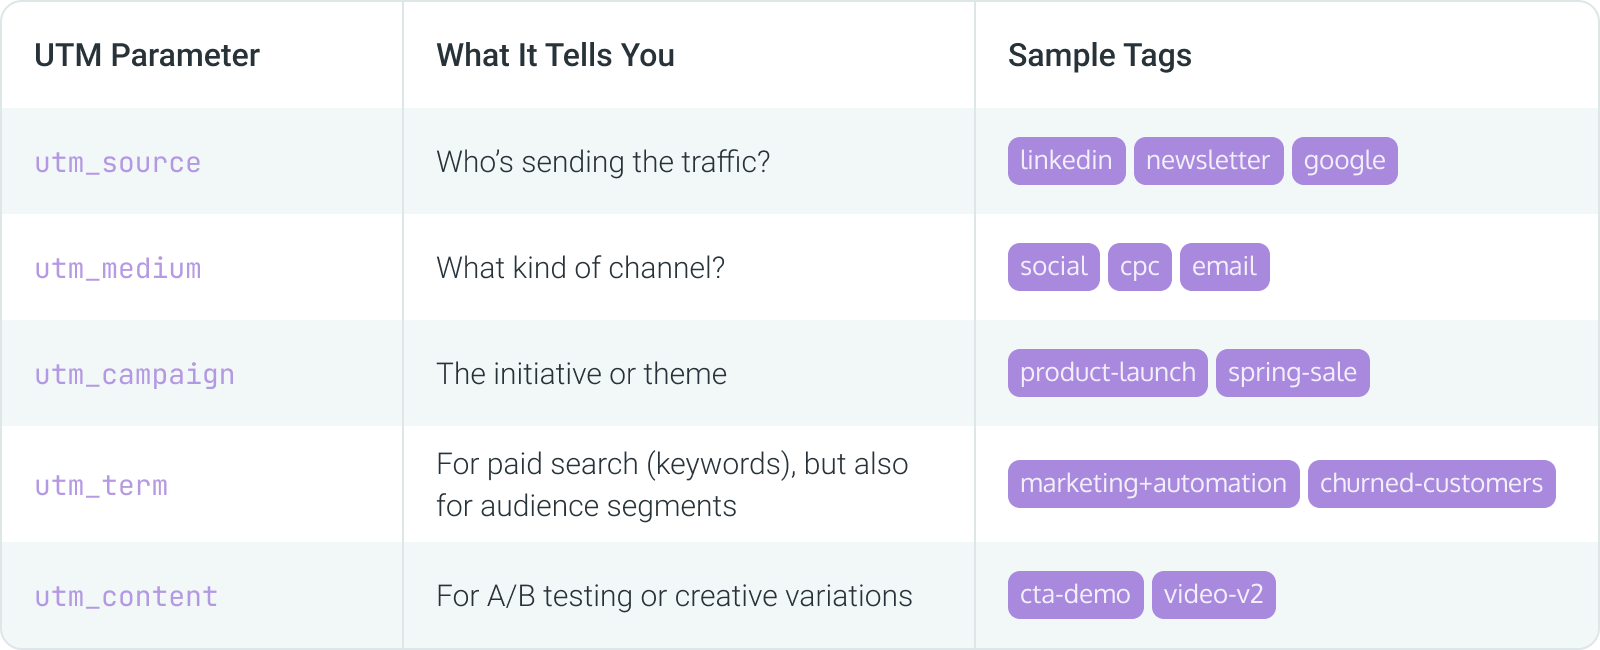Select the video-v2 tag

[1213, 595]
